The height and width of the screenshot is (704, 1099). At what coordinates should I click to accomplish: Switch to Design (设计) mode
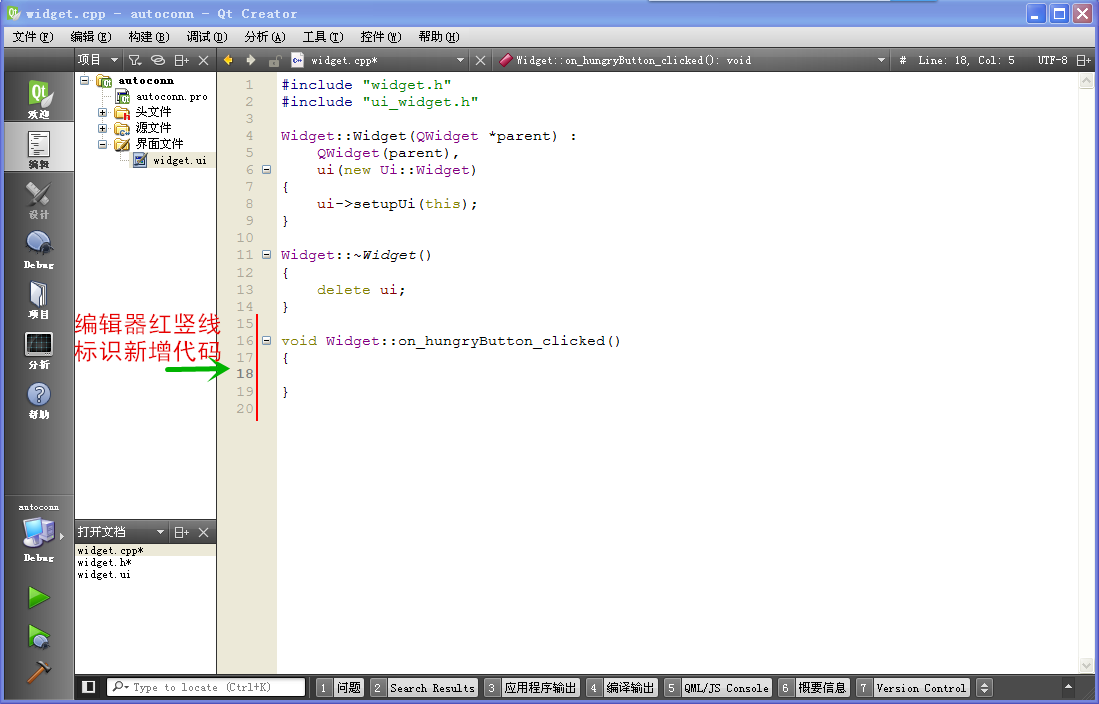tap(39, 198)
